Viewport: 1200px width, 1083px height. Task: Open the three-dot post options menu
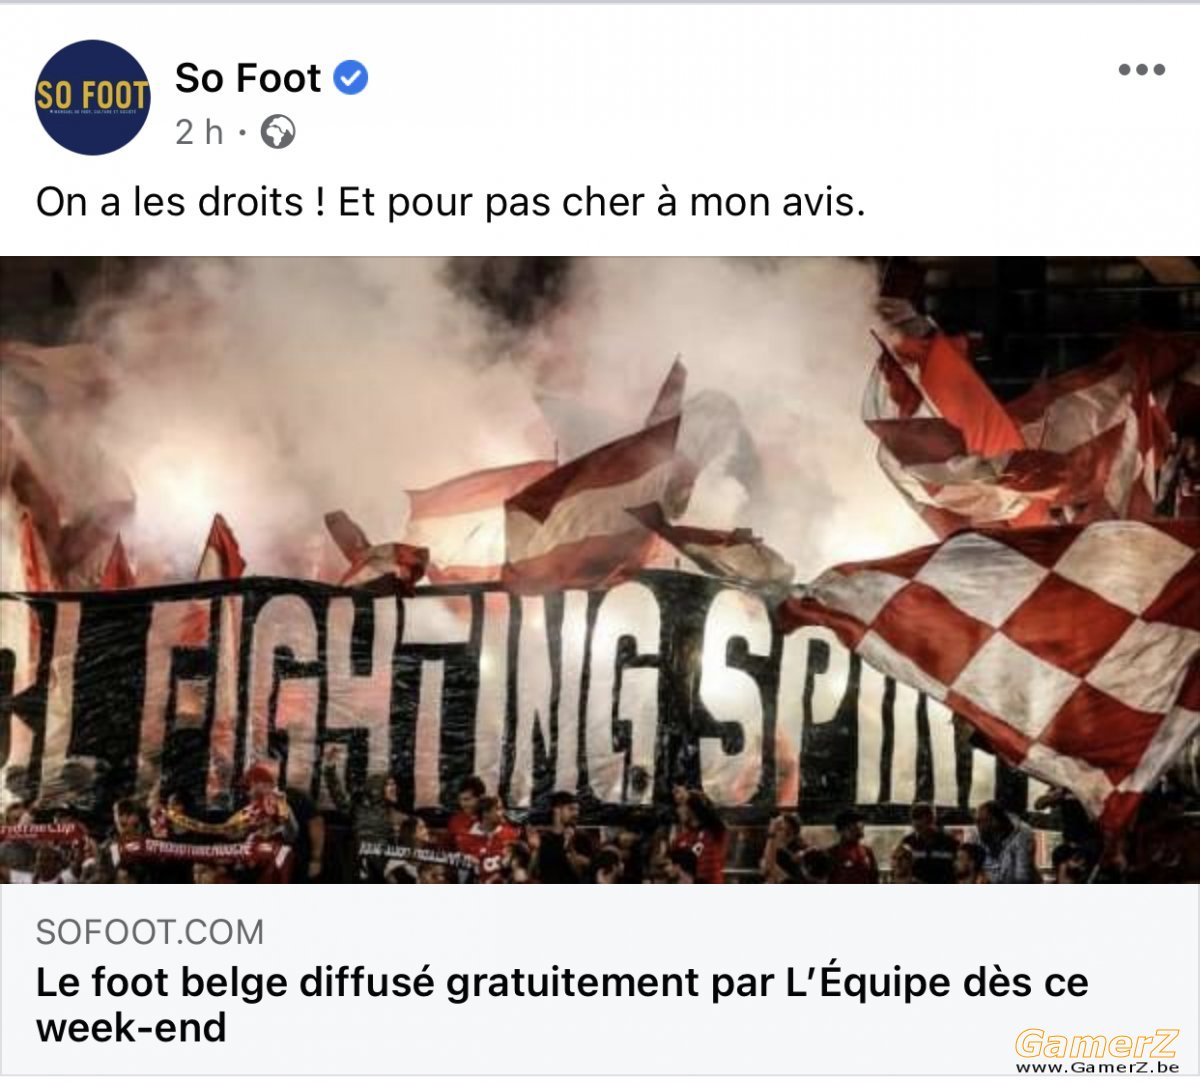(x=1141, y=70)
